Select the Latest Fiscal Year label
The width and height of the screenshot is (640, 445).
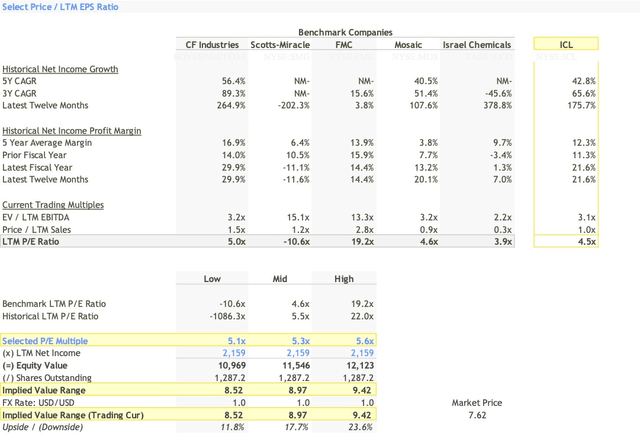37,167
